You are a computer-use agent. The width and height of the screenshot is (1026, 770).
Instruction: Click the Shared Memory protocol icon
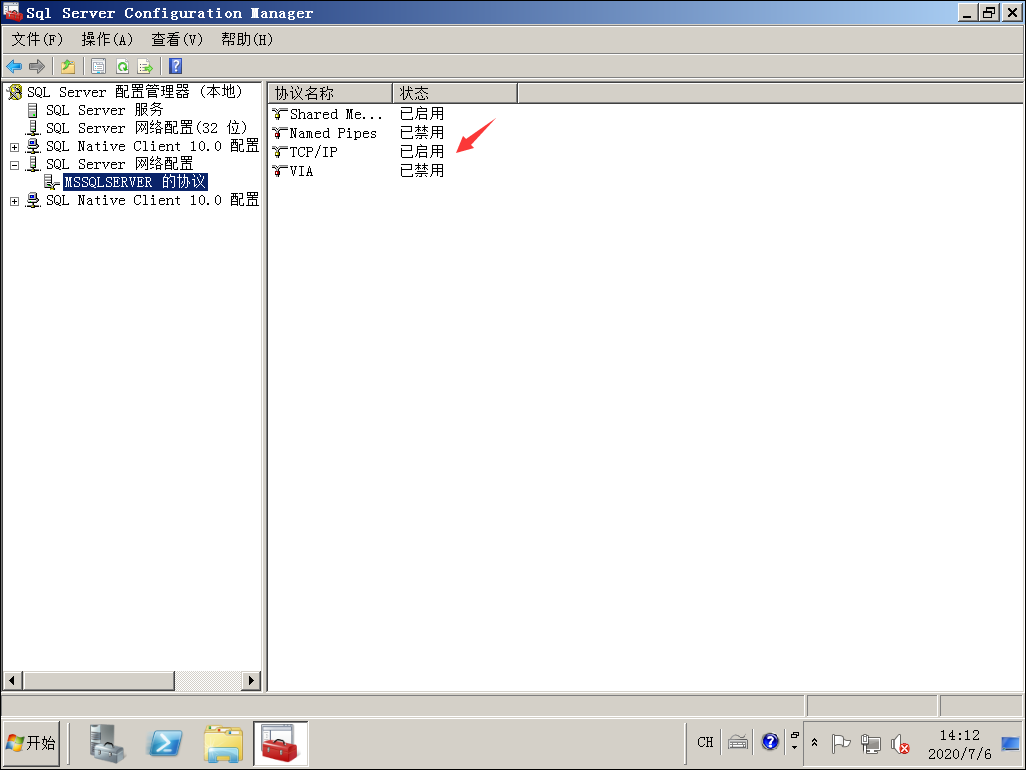coord(280,114)
